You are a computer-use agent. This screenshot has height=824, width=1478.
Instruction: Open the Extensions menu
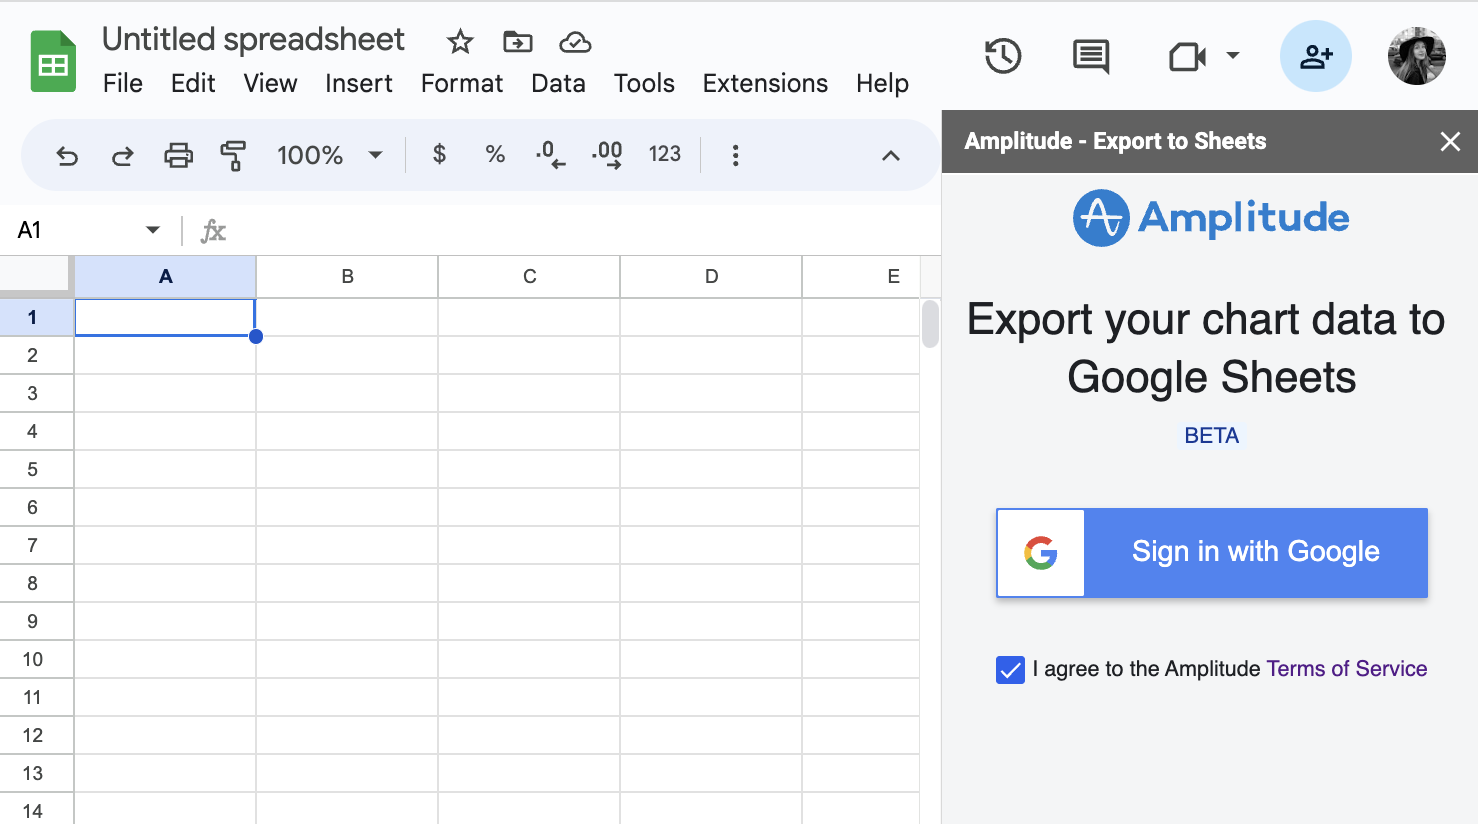click(765, 83)
